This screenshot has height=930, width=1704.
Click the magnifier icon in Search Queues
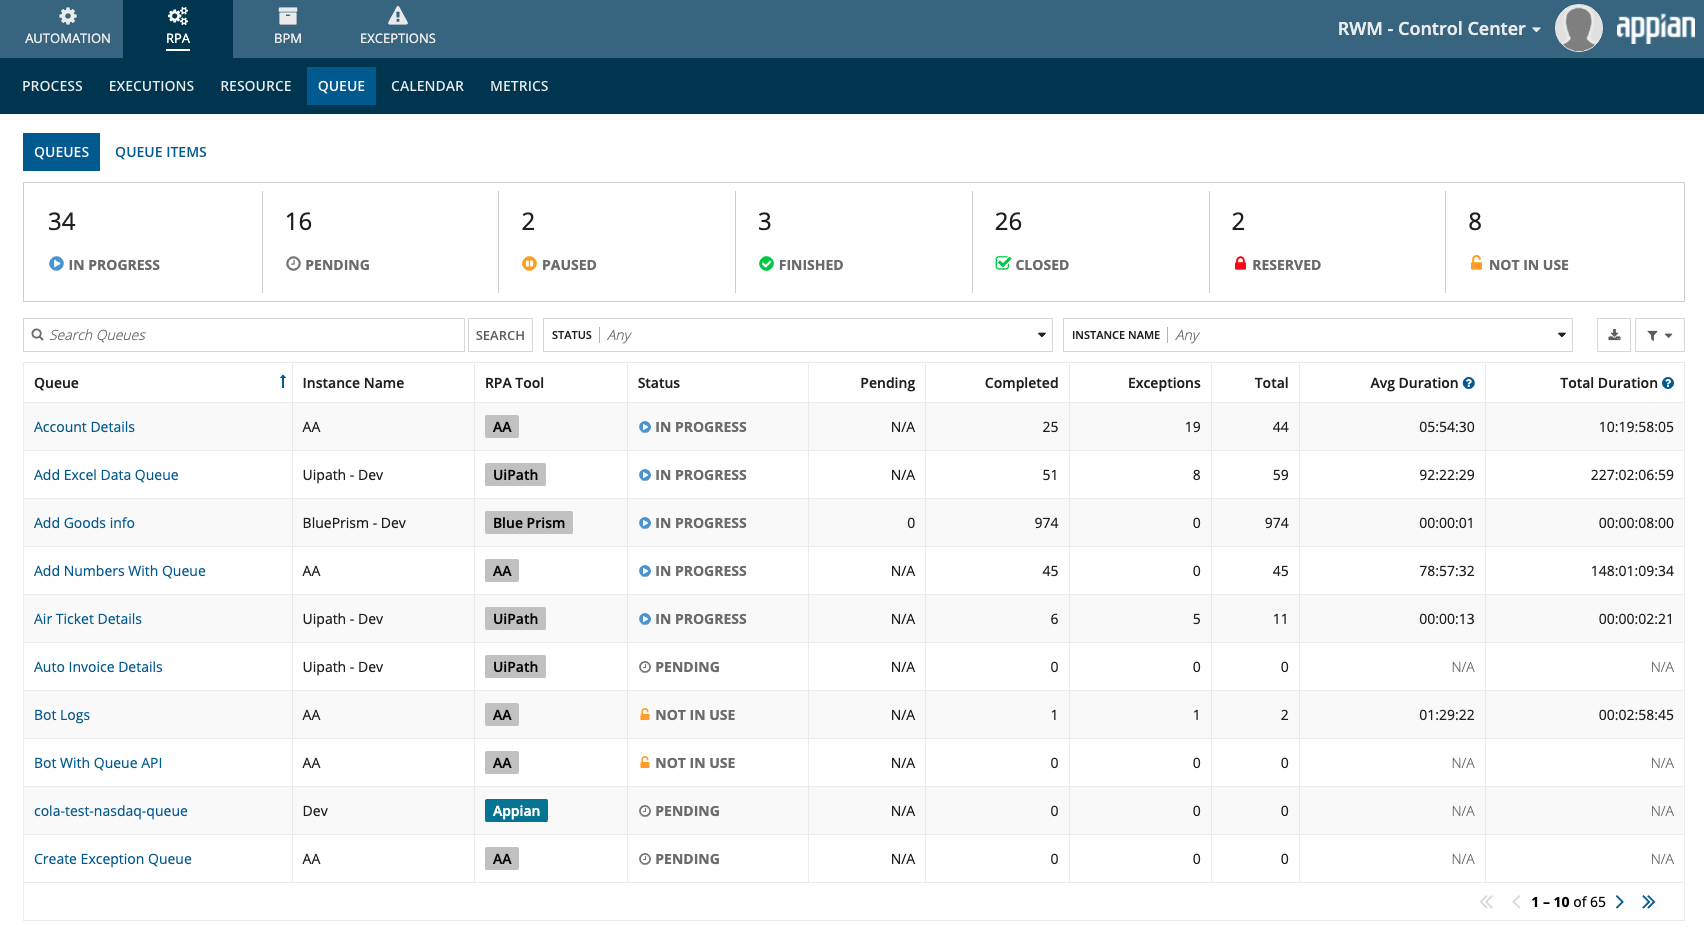point(38,335)
